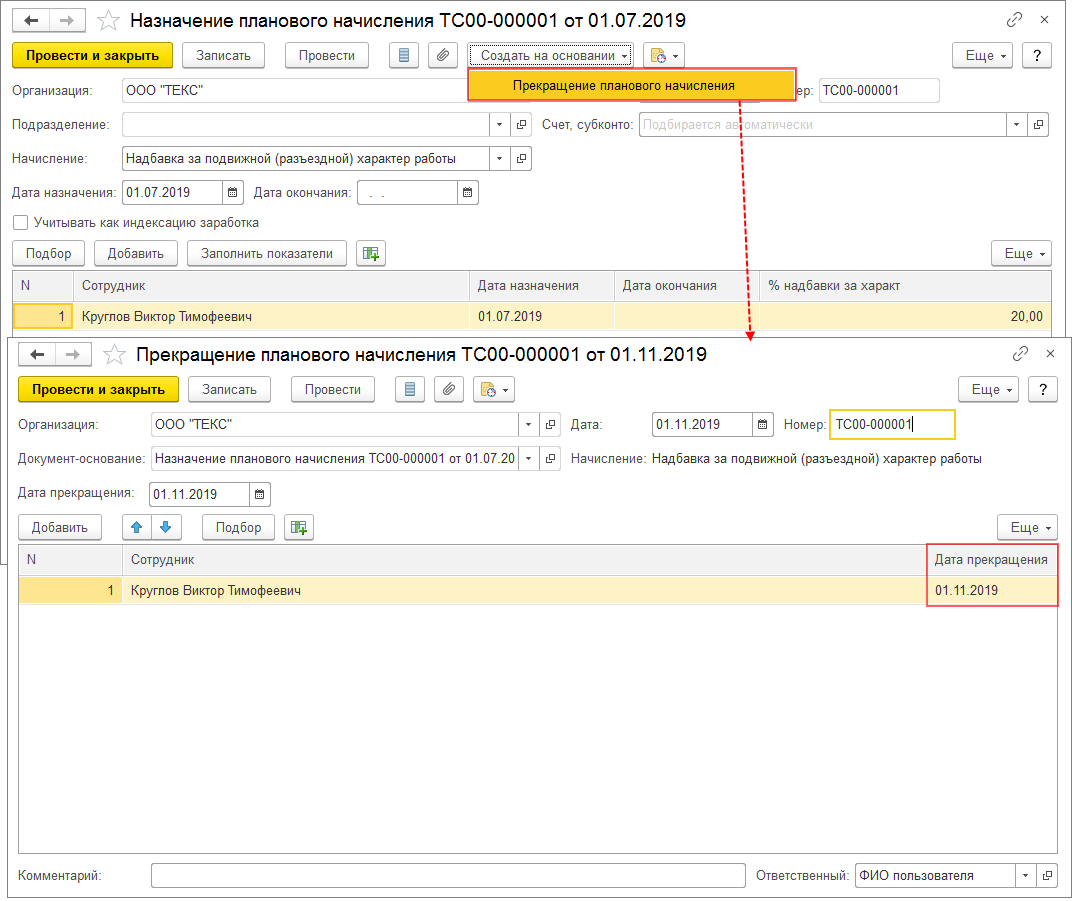The width and height of the screenshot is (1072, 901).
Task: Open top Еще menu in Прекращение window
Action: point(988,390)
